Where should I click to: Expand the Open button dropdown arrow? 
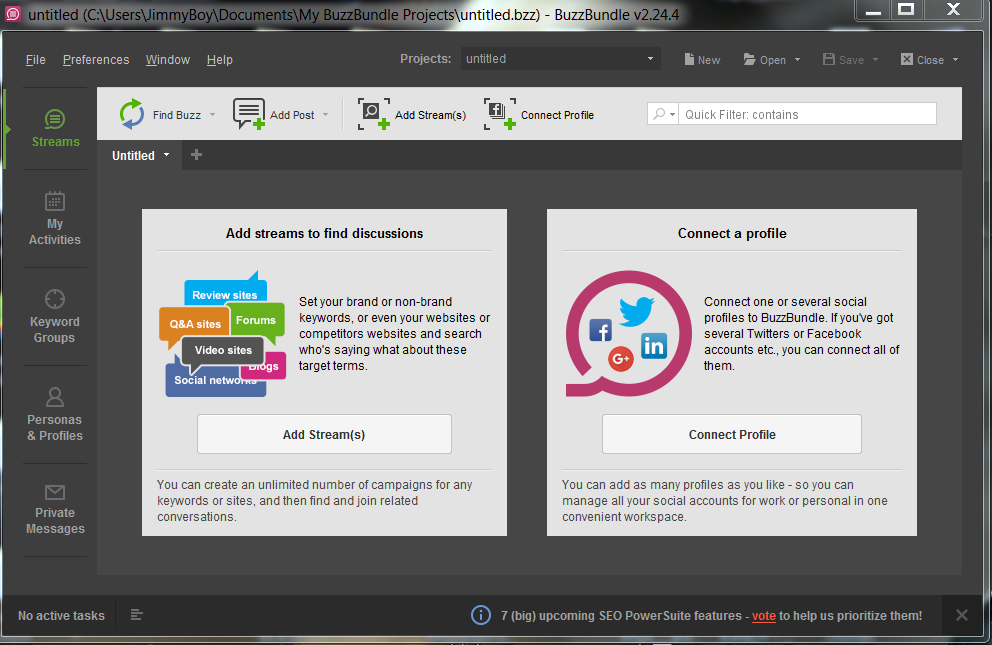point(797,60)
